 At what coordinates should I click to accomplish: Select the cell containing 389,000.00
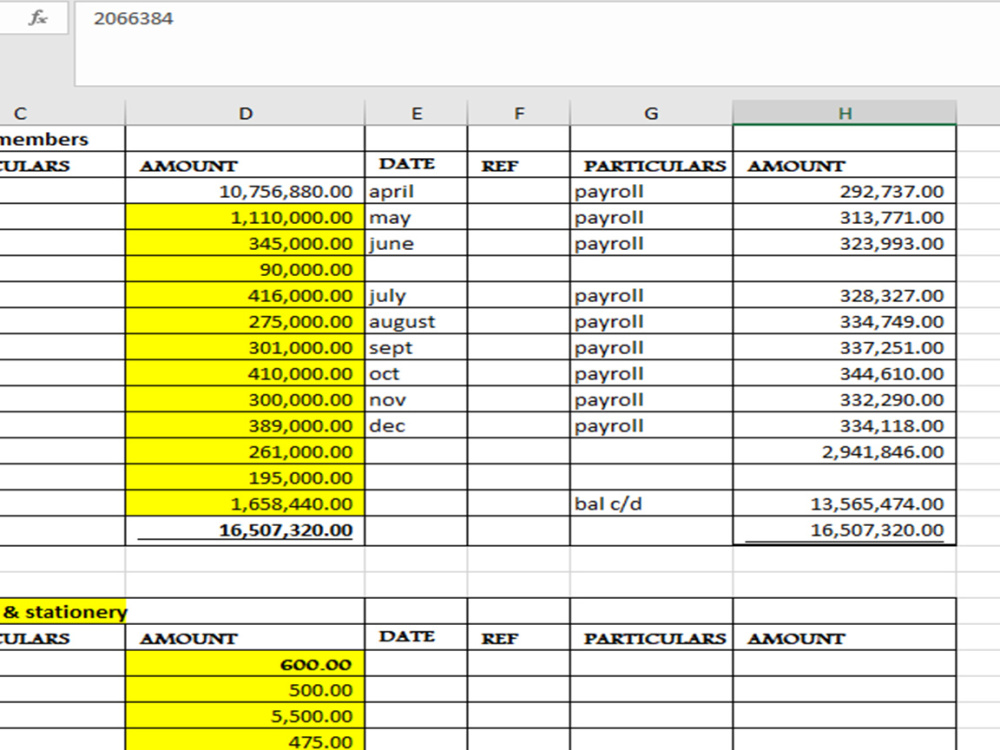[246, 426]
